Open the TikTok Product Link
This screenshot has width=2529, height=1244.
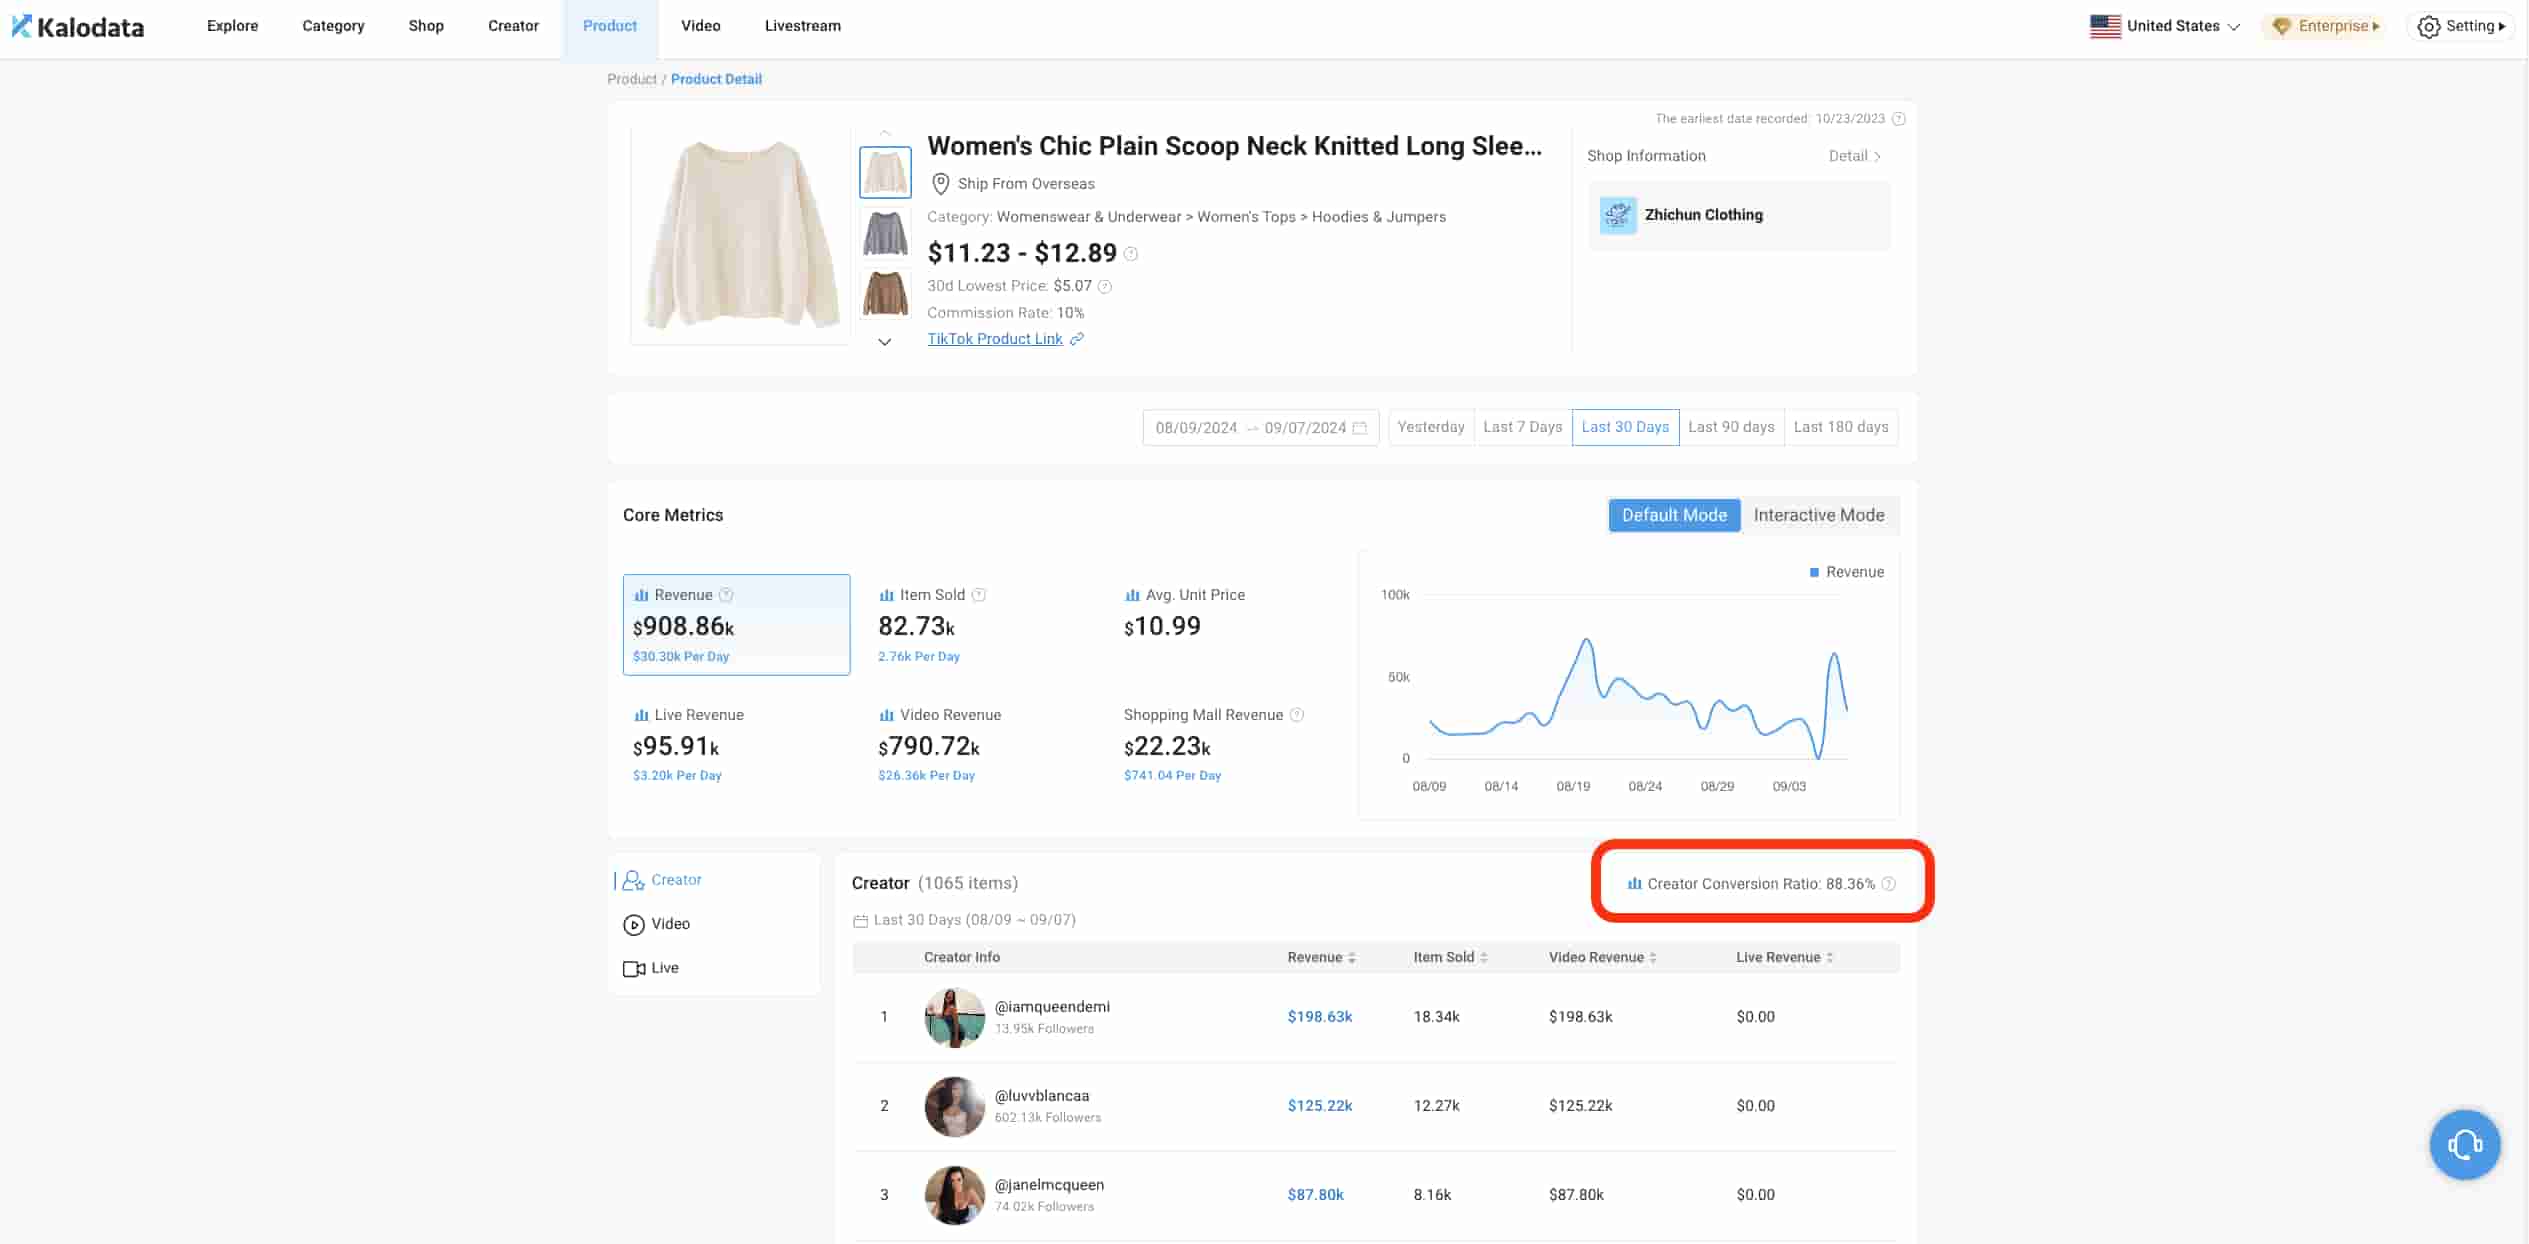[994, 339]
